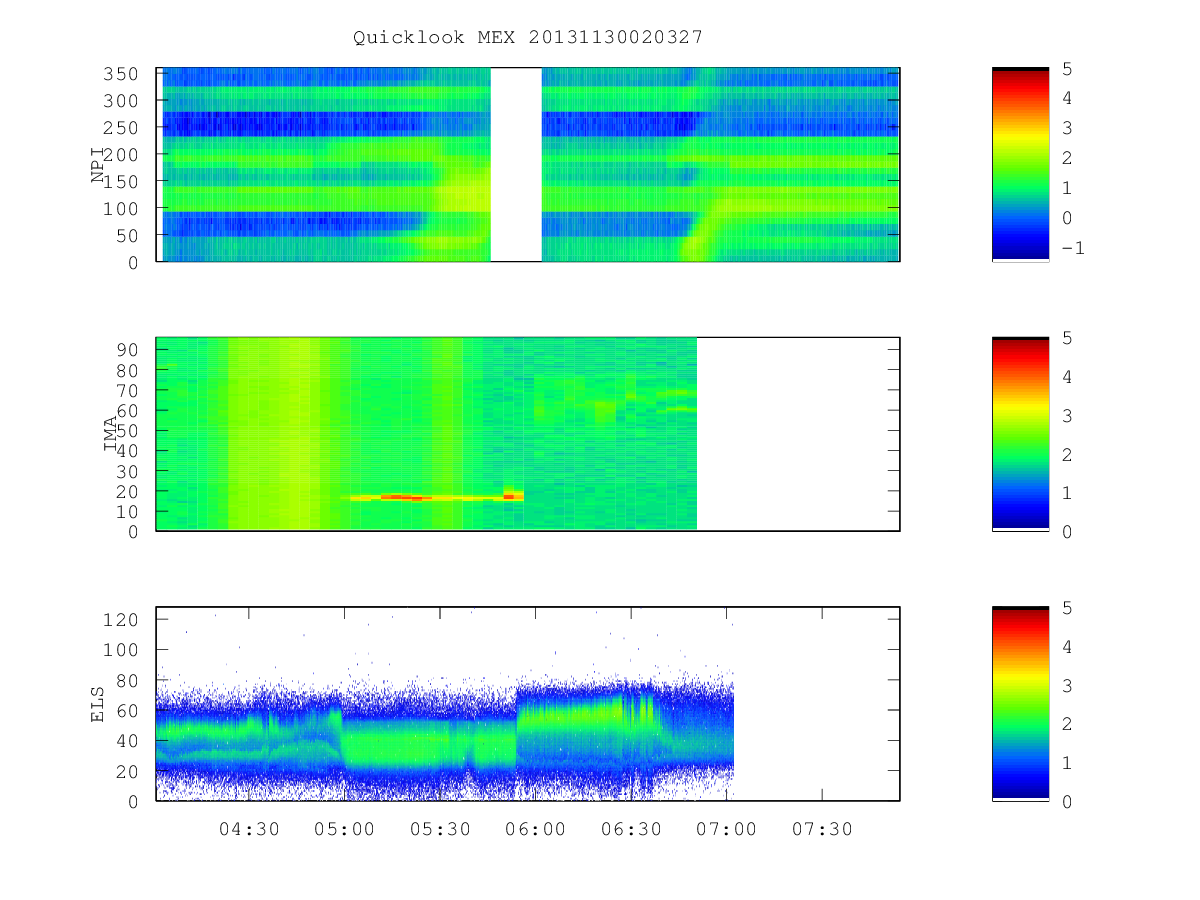Click the 3 label on NPI colorbar

point(1067,128)
